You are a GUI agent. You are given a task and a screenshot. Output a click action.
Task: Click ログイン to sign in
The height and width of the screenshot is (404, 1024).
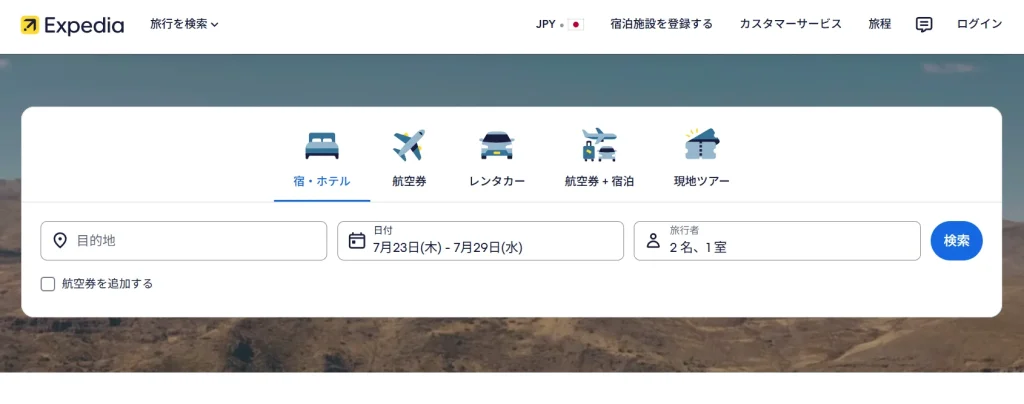pyautogui.click(x=979, y=24)
